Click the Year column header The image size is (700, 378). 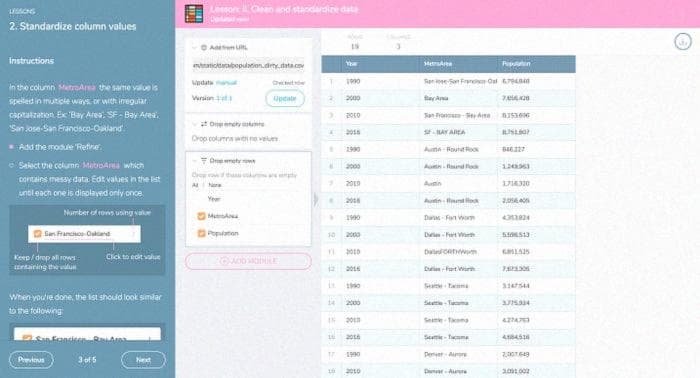point(352,64)
